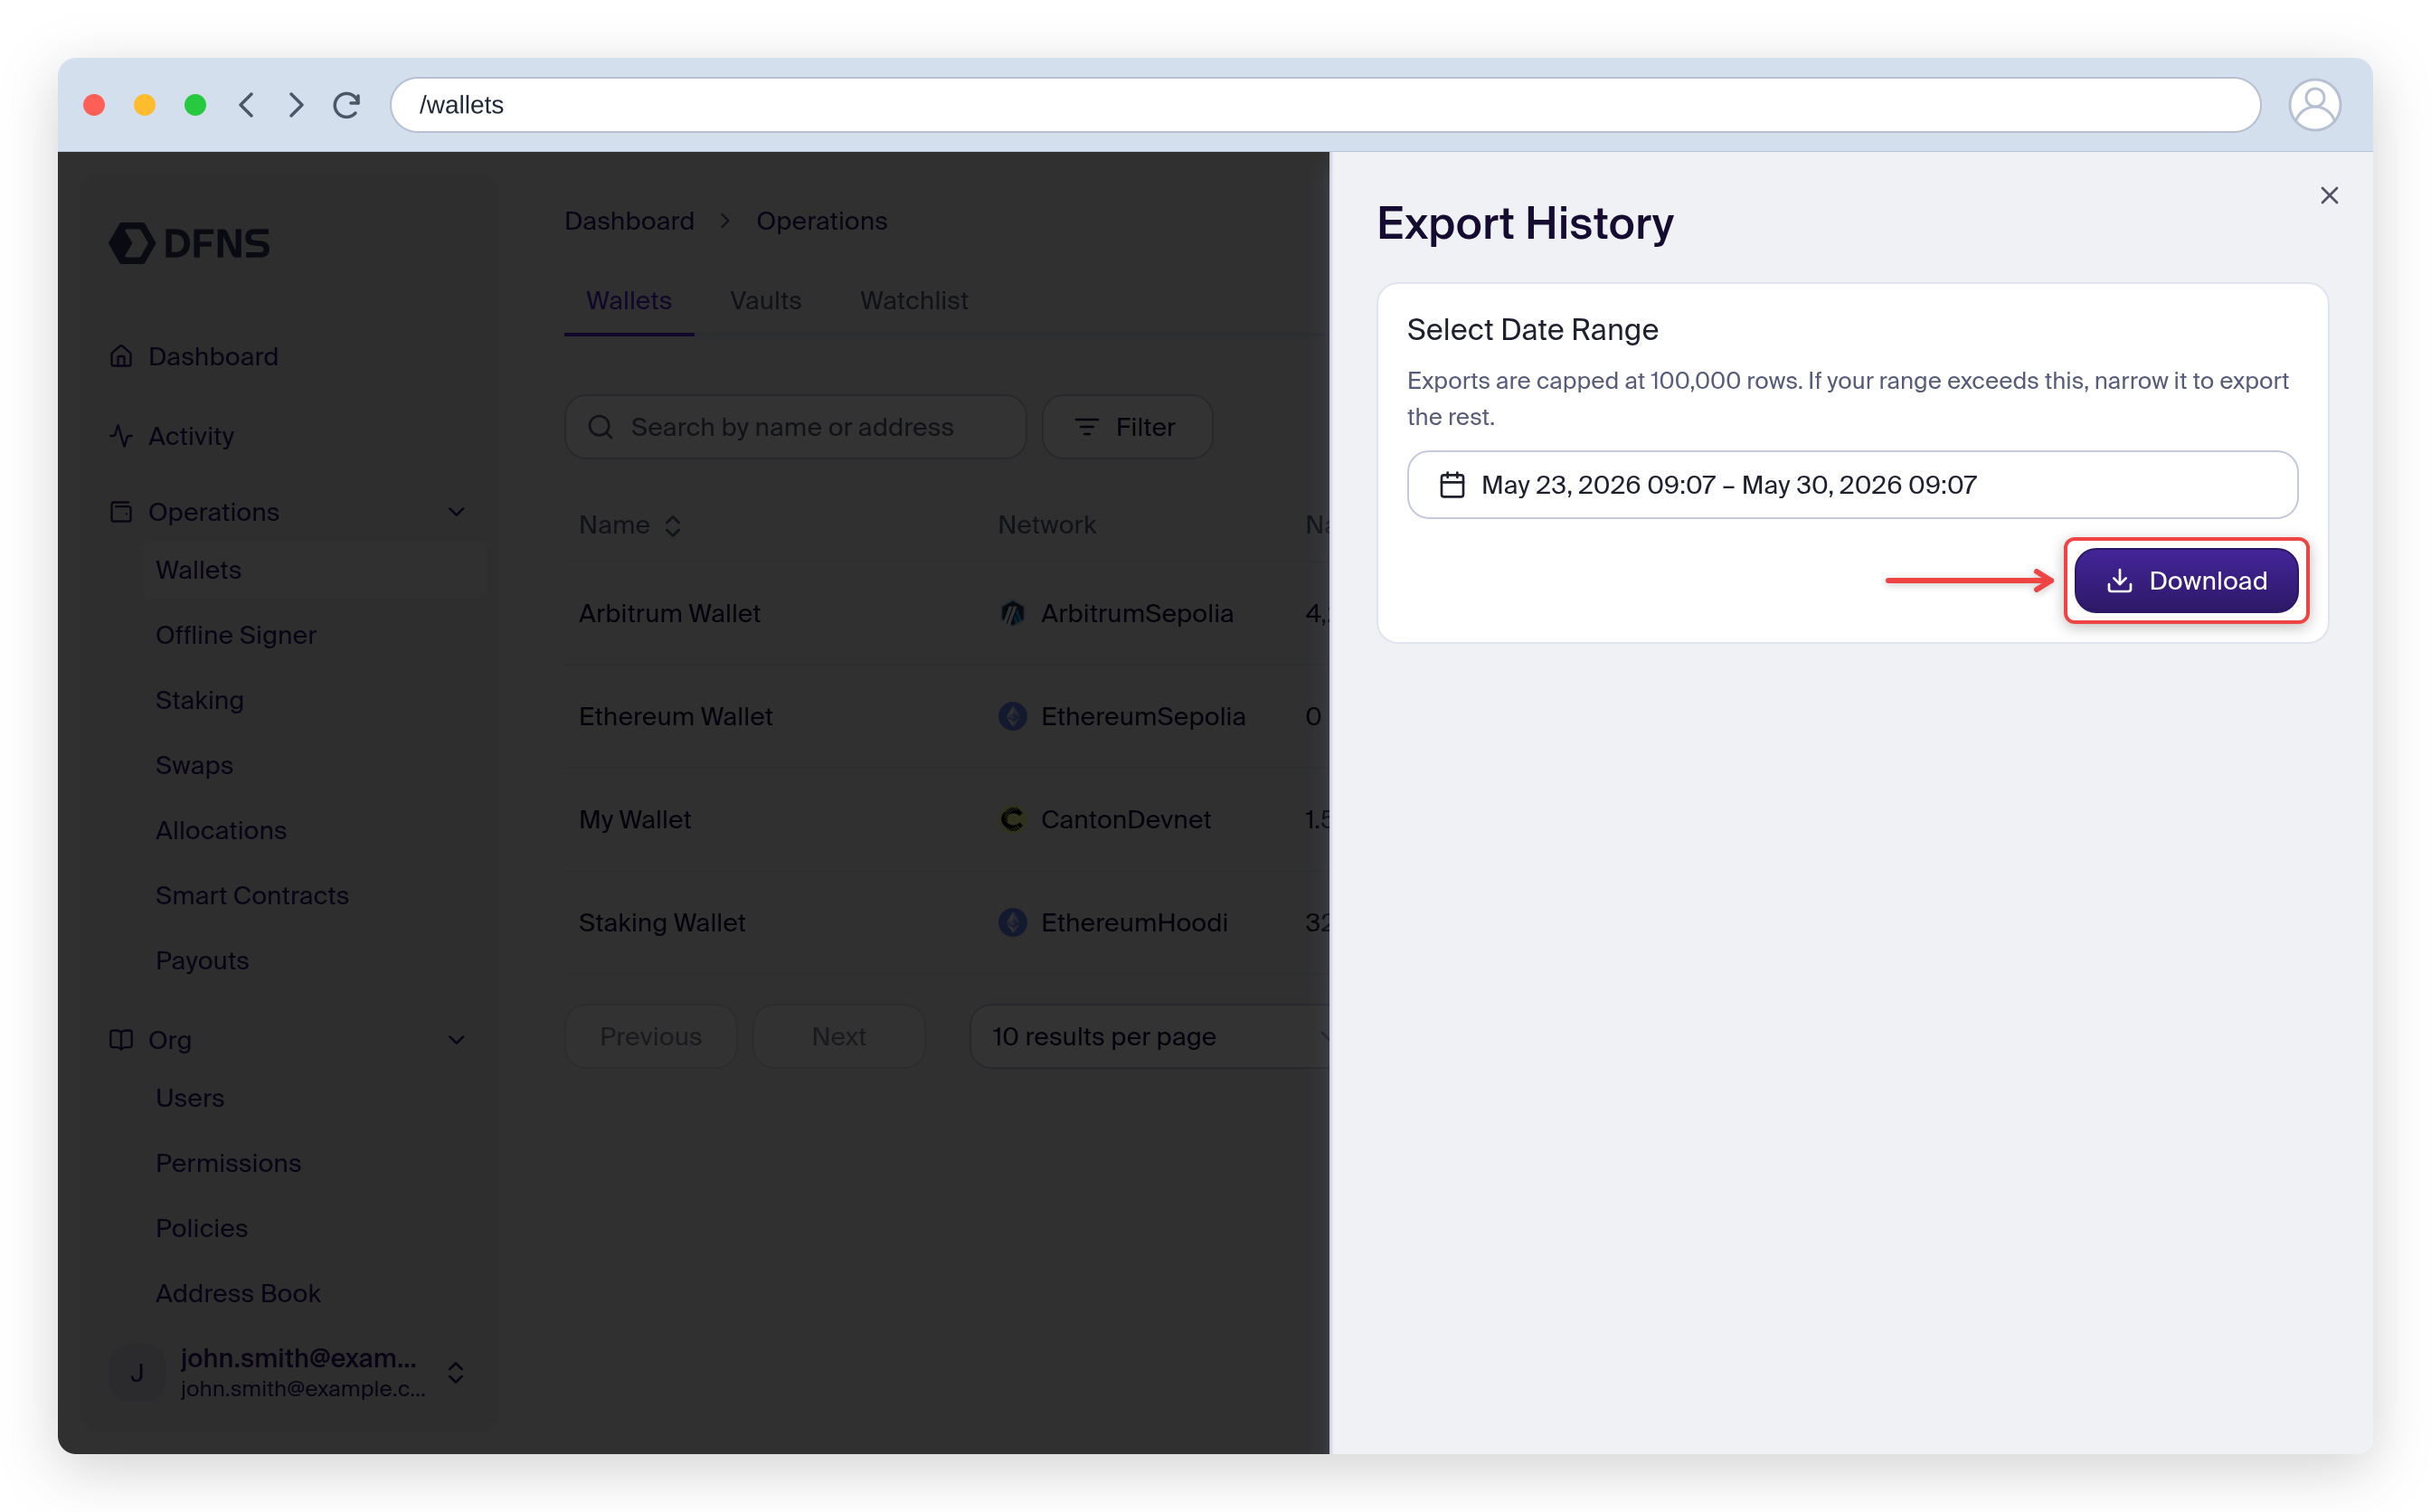
Task: Click the yellow minimize dot
Action: (x=145, y=105)
